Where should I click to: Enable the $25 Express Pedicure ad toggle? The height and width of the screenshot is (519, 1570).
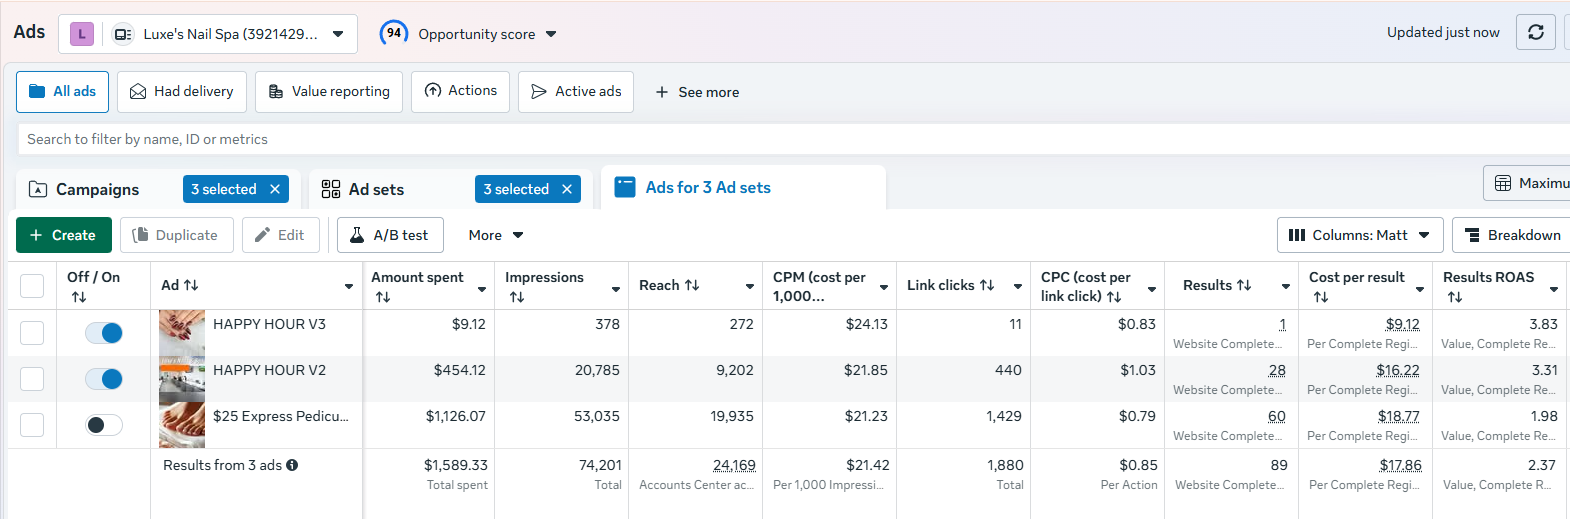(x=104, y=425)
